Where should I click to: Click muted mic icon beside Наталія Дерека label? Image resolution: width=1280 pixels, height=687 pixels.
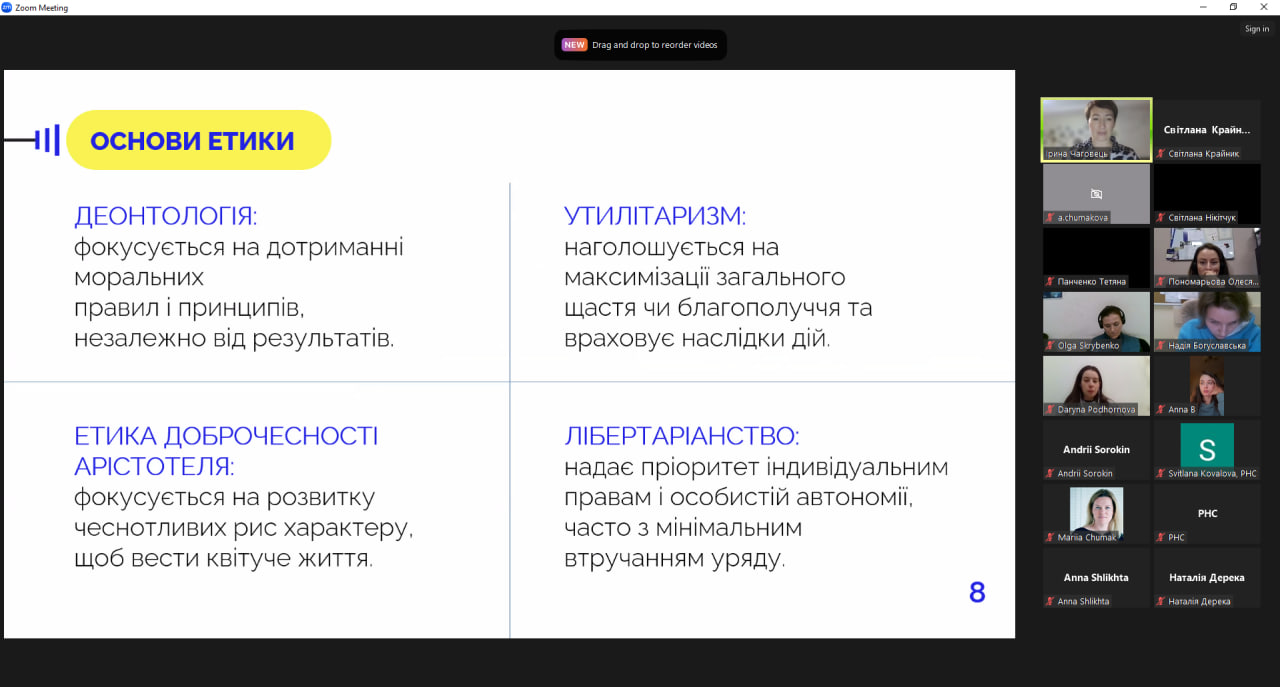click(1161, 602)
